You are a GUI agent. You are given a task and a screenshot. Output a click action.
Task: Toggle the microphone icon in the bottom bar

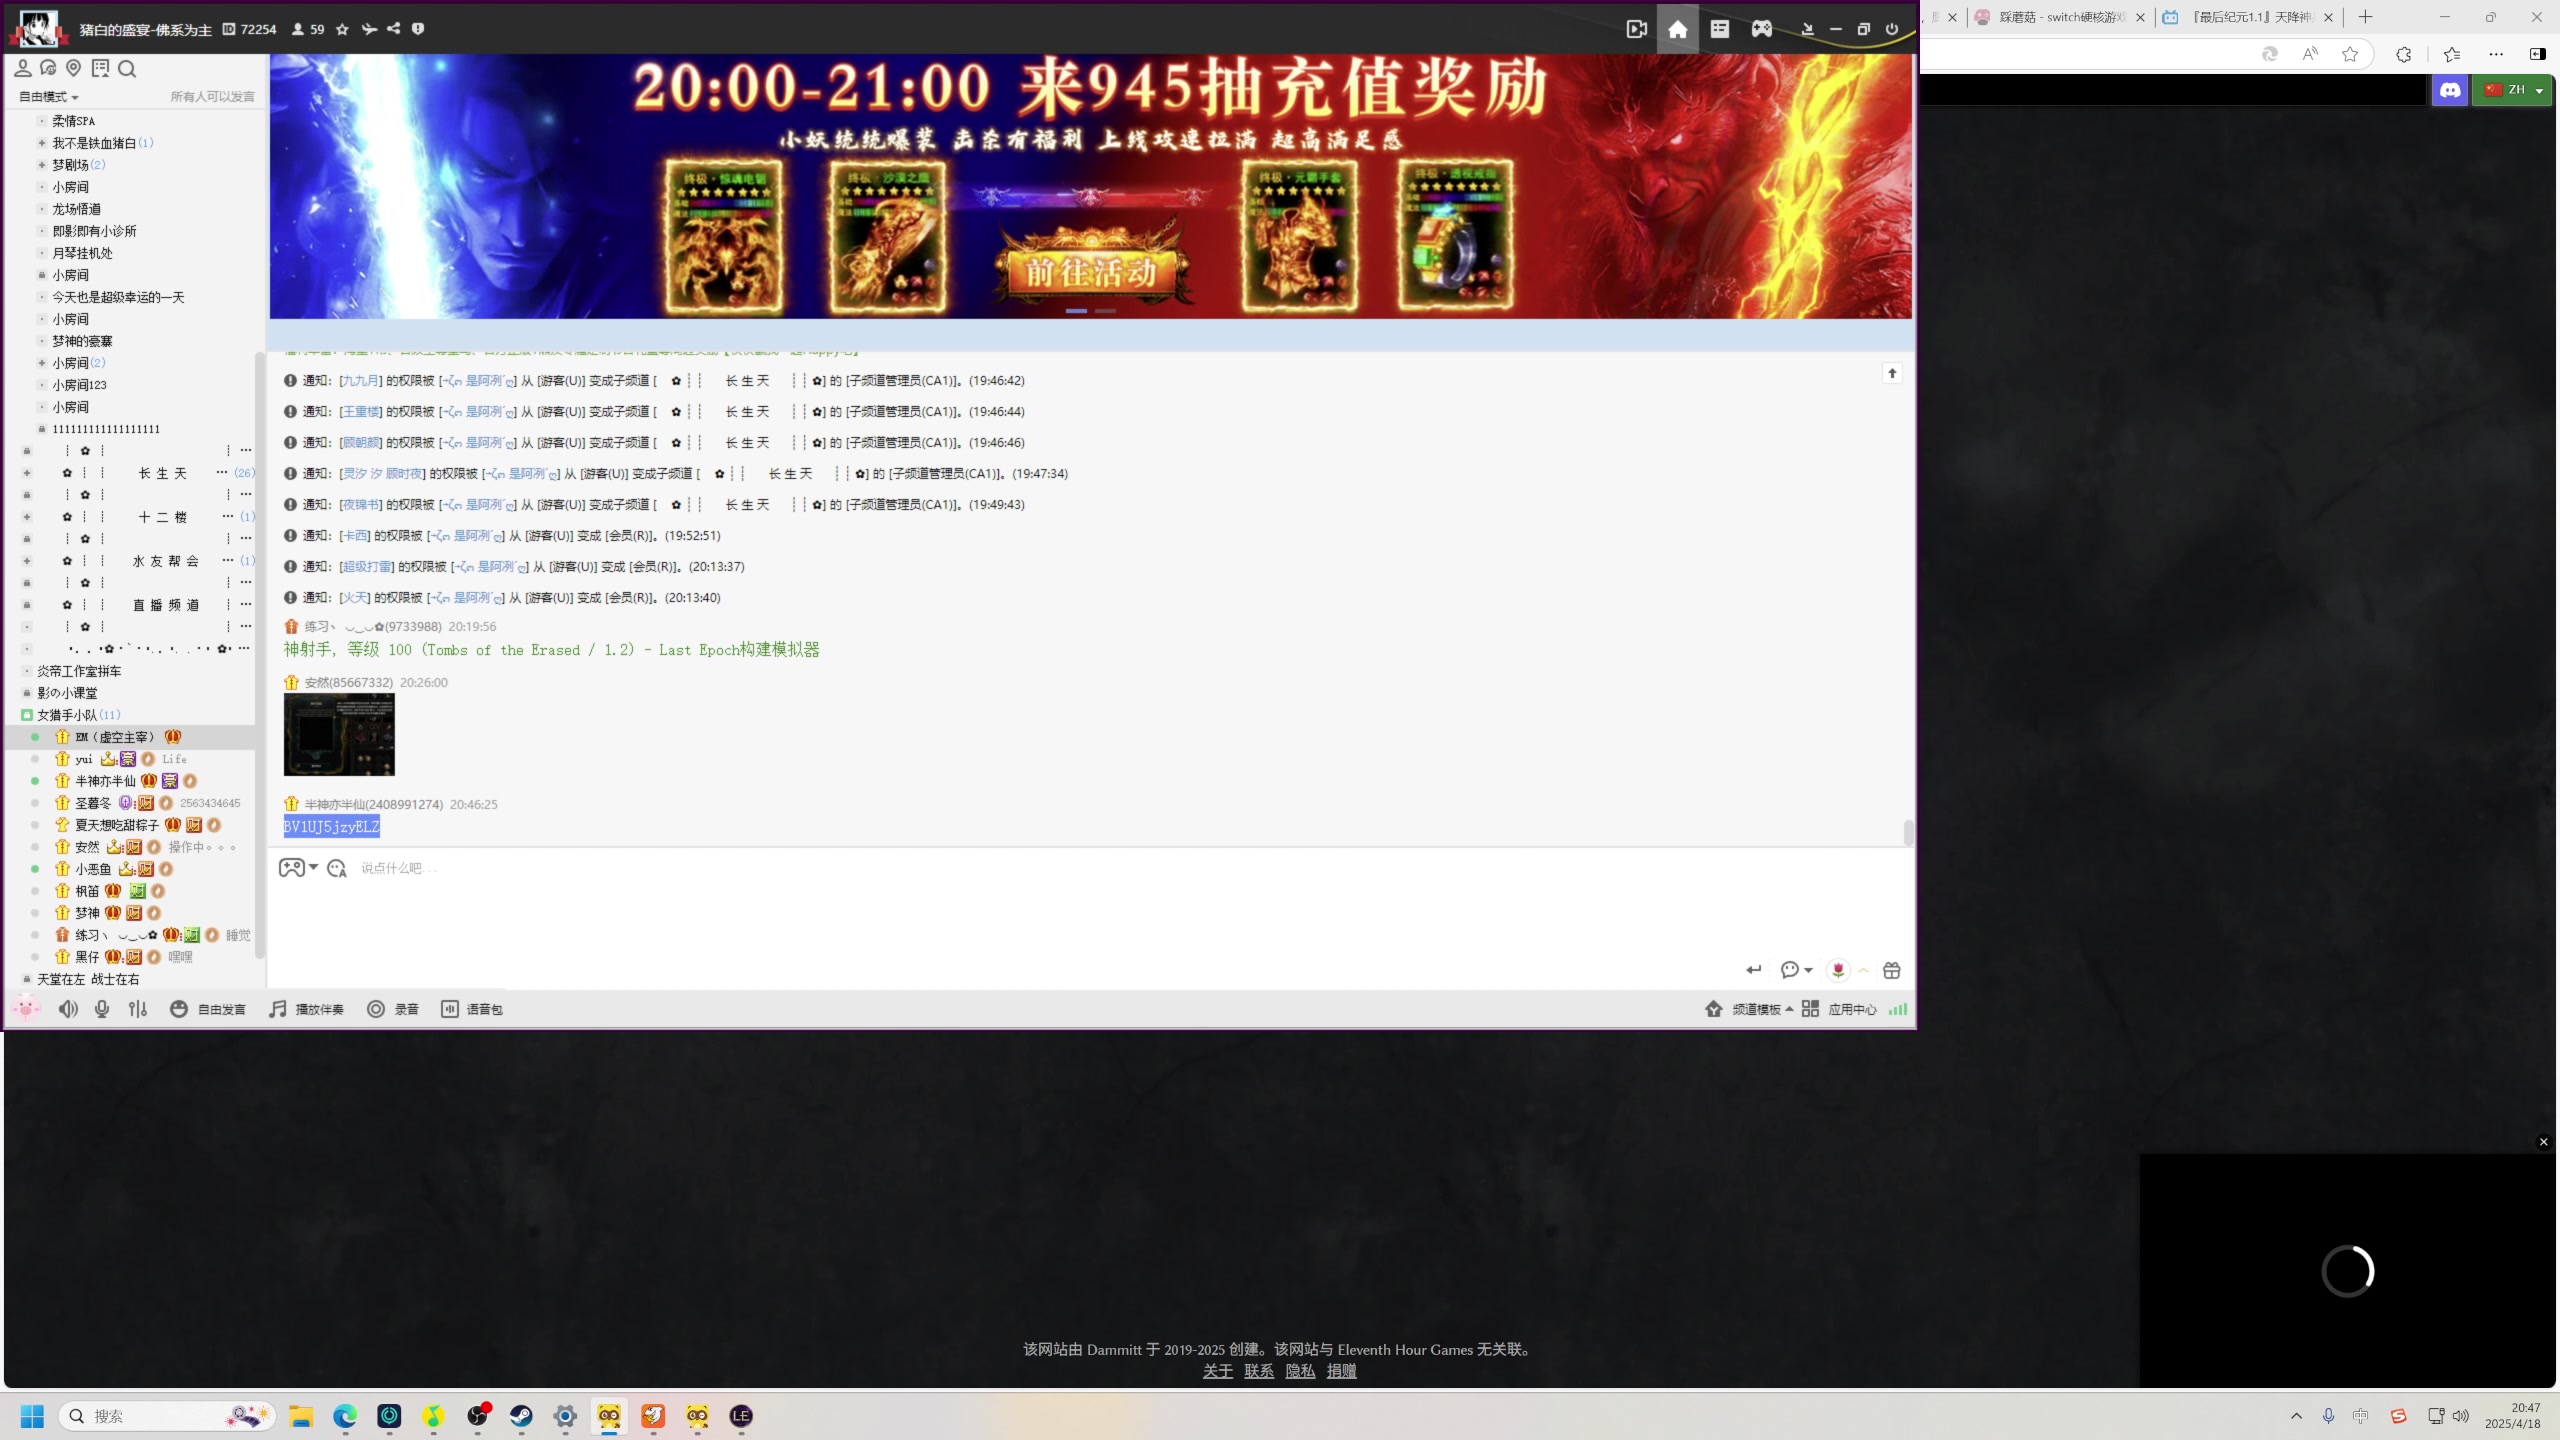[102, 1009]
